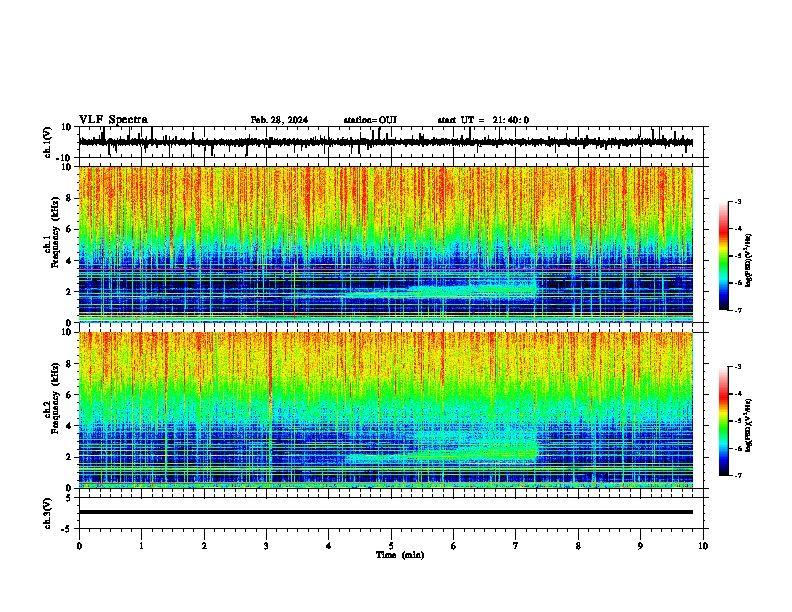Click the ch.2 spectrogram 2 kHz tick label
This screenshot has width=792, height=612.
pos(69,457)
